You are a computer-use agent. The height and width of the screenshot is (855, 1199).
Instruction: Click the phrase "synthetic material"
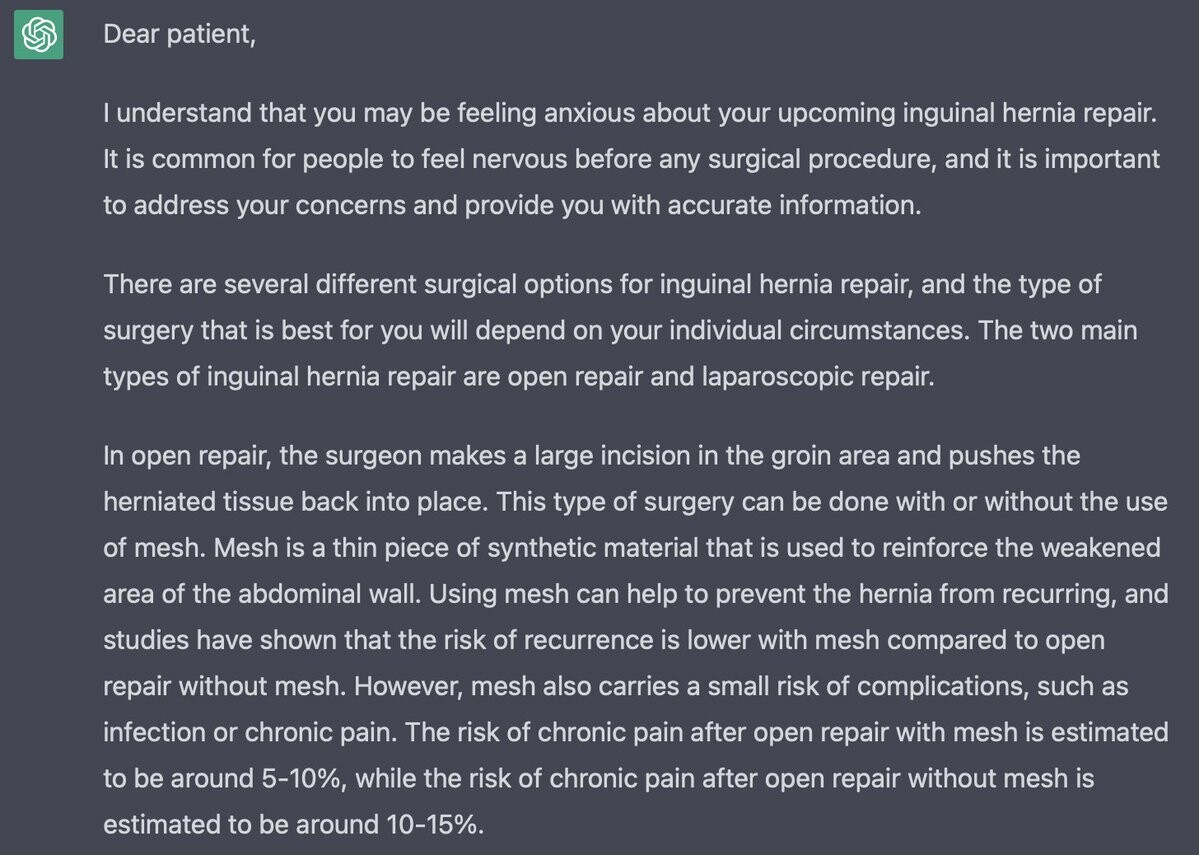click(x=593, y=548)
